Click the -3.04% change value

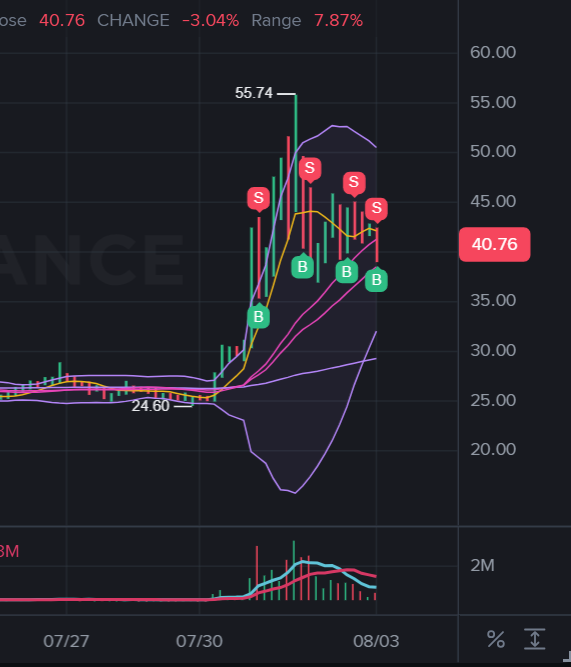pyautogui.click(x=211, y=20)
